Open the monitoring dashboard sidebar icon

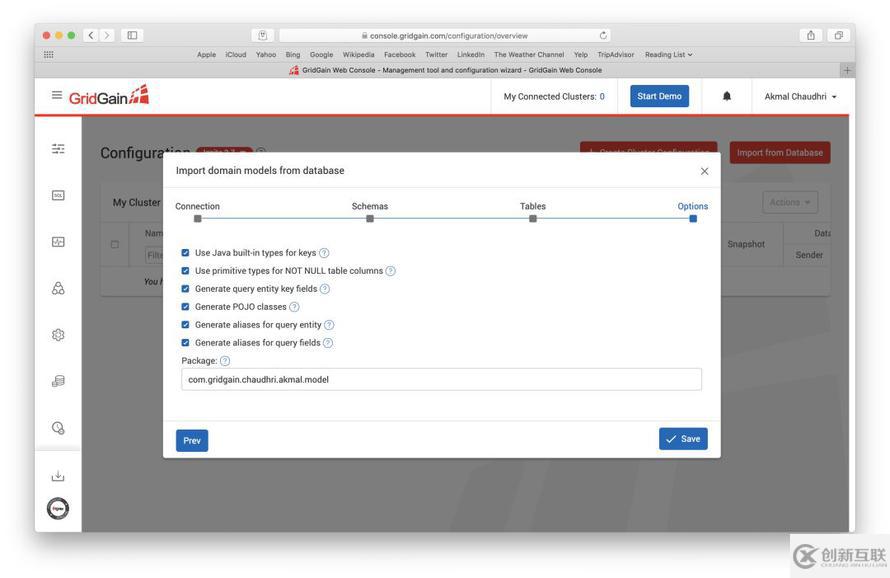point(58,242)
